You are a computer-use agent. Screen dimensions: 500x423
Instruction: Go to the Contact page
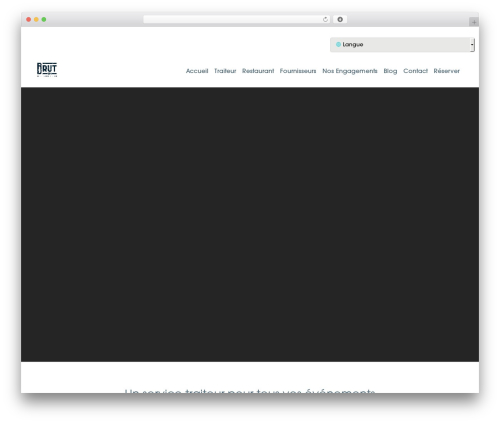tap(415, 71)
